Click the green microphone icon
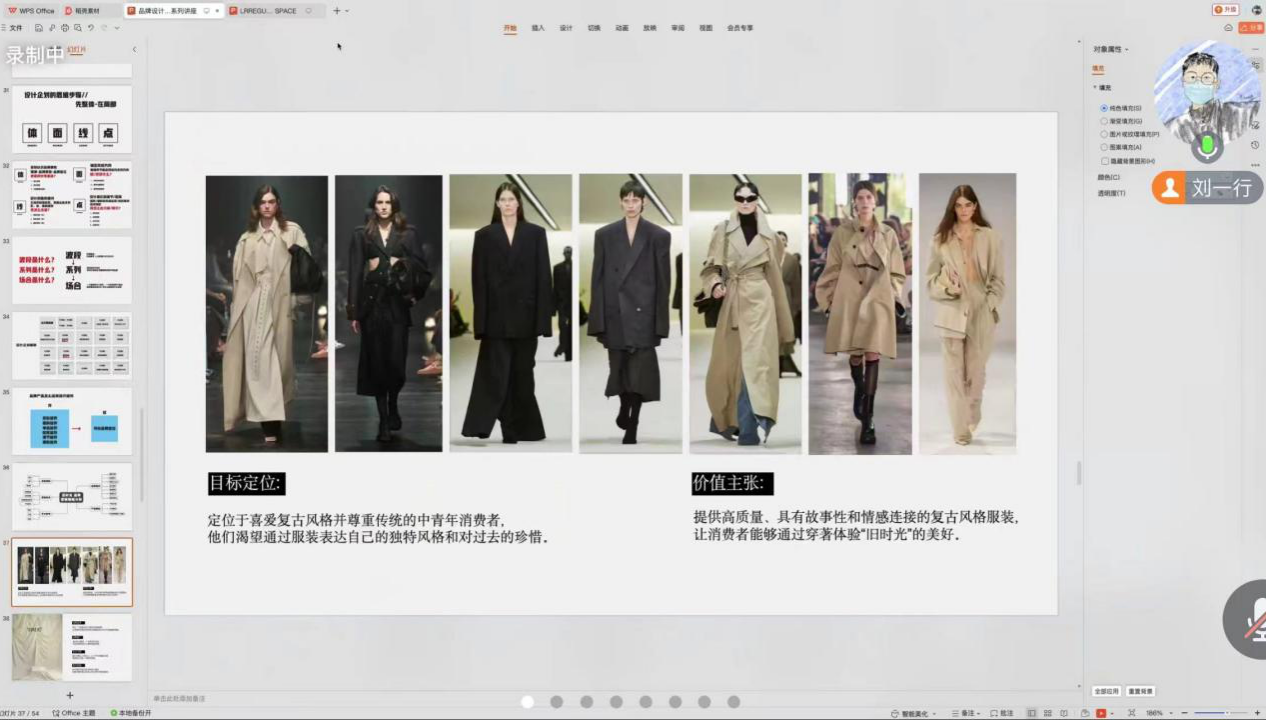 [x=1207, y=146]
